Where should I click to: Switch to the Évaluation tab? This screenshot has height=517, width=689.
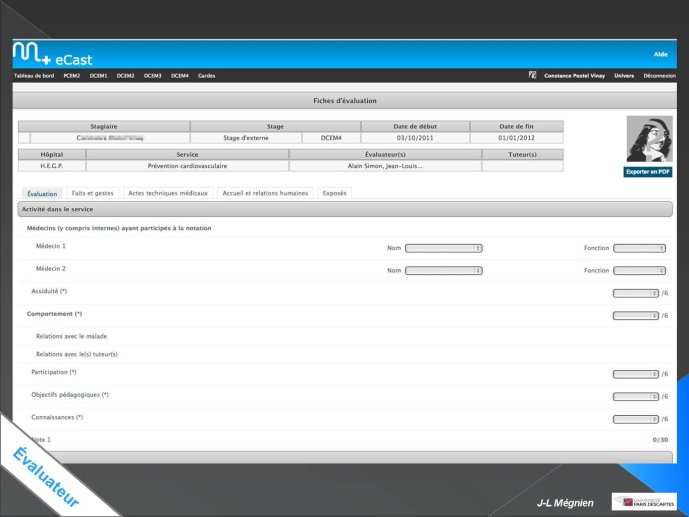coord(42,194)
